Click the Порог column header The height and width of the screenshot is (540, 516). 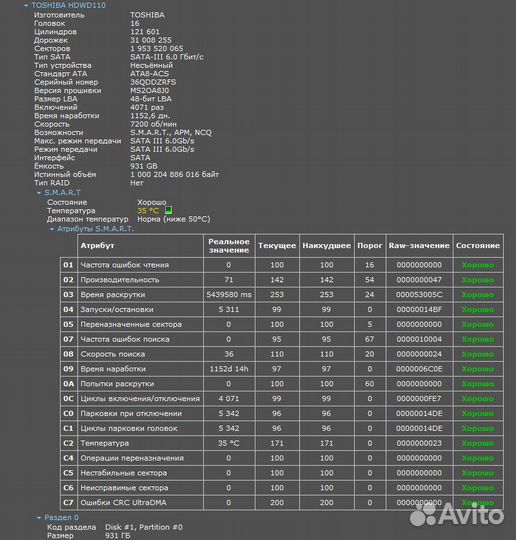[370, 246]
